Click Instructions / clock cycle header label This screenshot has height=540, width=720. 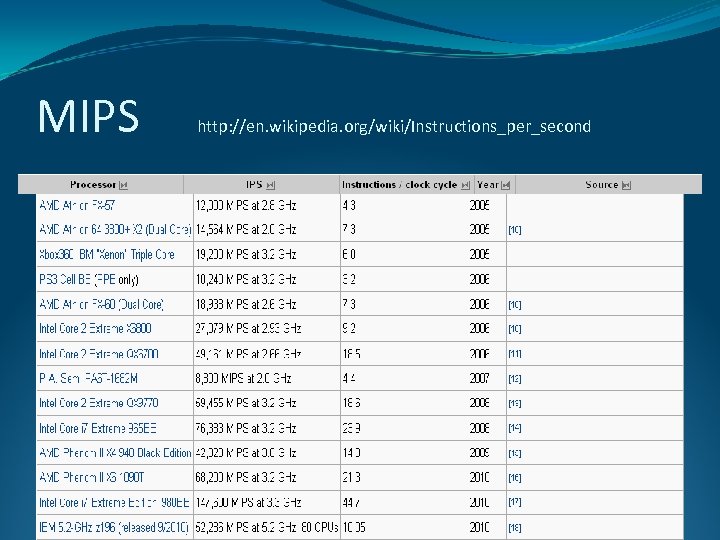pyautogui.click(x=399, y=185)
